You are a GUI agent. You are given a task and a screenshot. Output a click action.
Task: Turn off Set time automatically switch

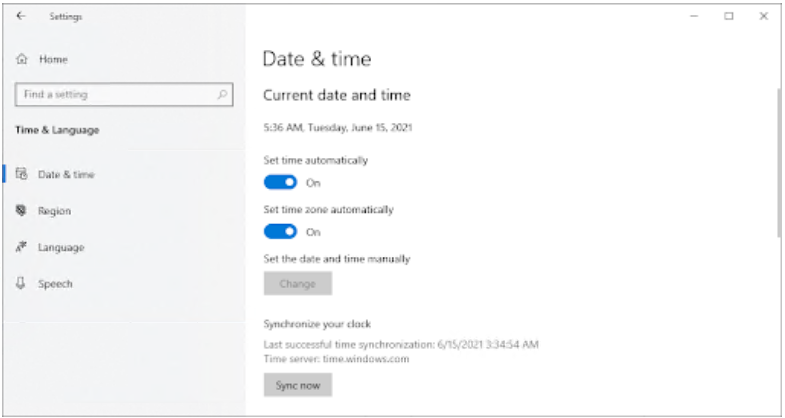click(x=280, y=182)
